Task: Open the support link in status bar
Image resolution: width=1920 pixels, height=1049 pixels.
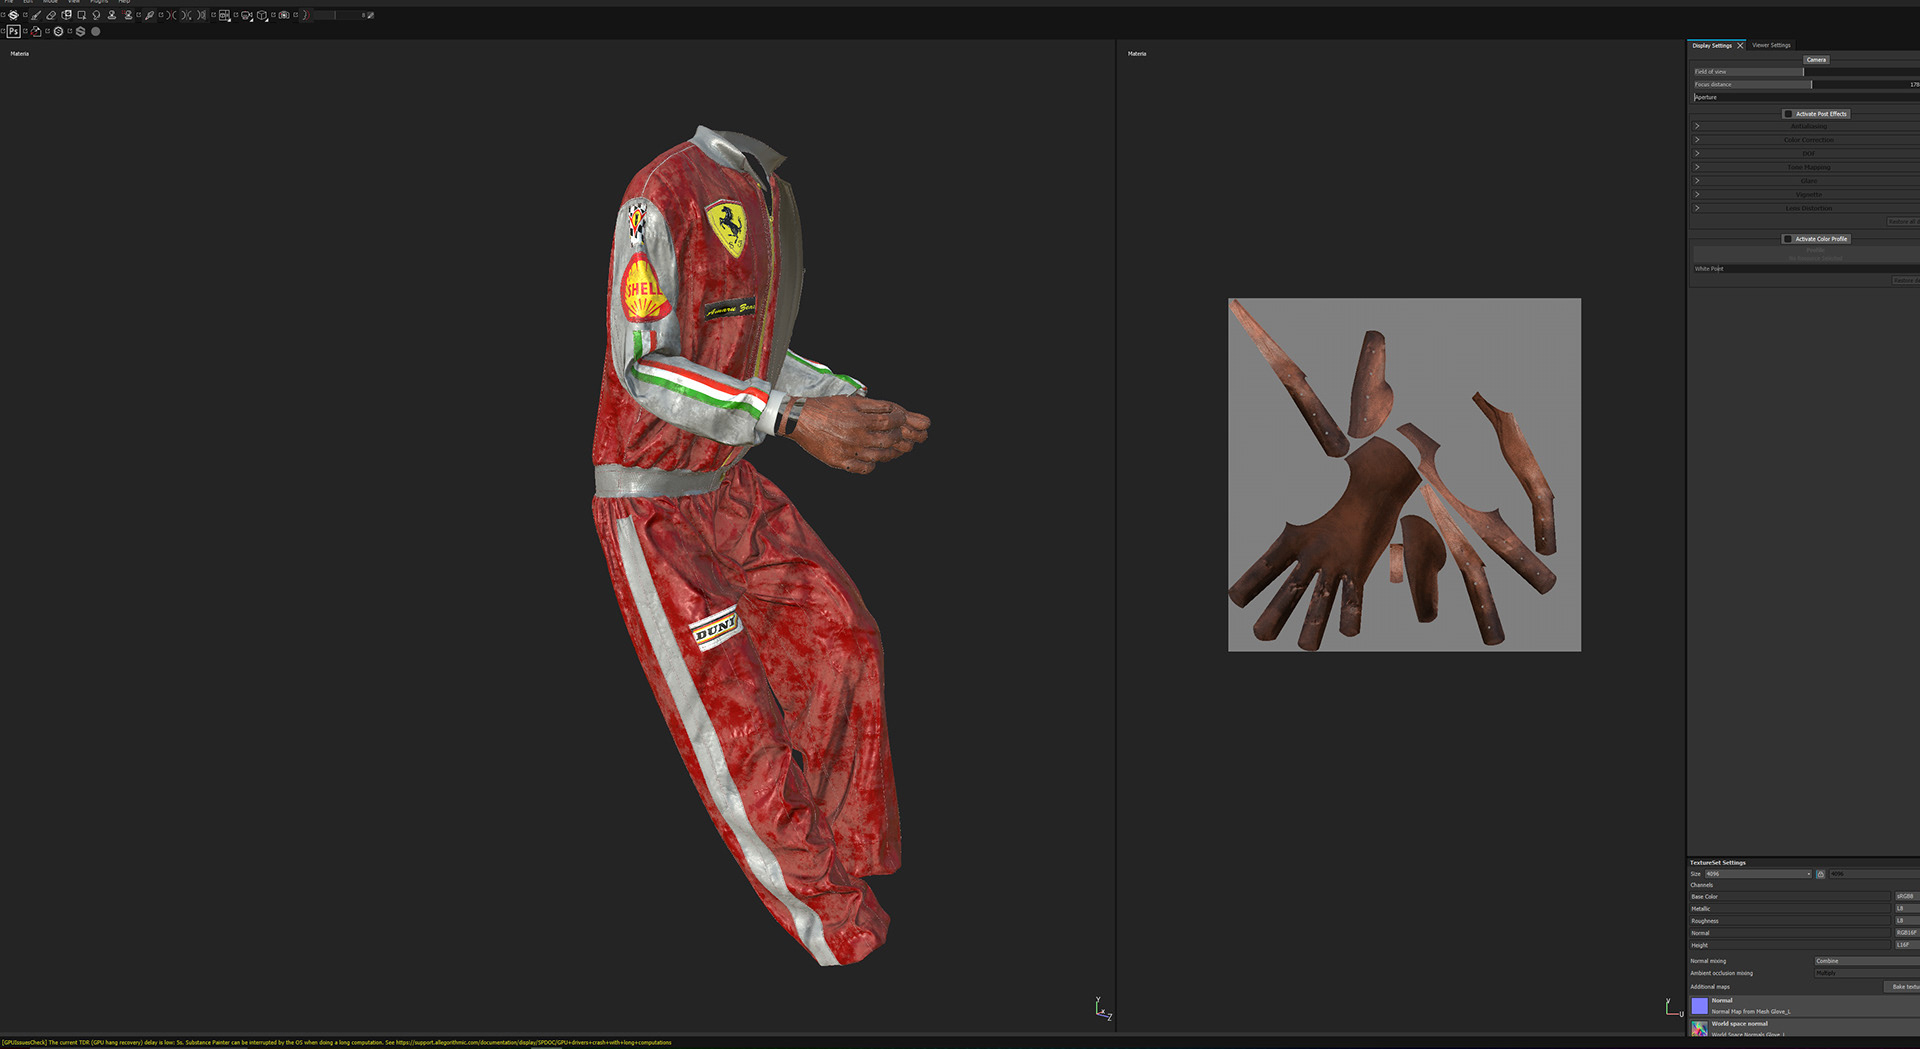Action: [533, 1043]
